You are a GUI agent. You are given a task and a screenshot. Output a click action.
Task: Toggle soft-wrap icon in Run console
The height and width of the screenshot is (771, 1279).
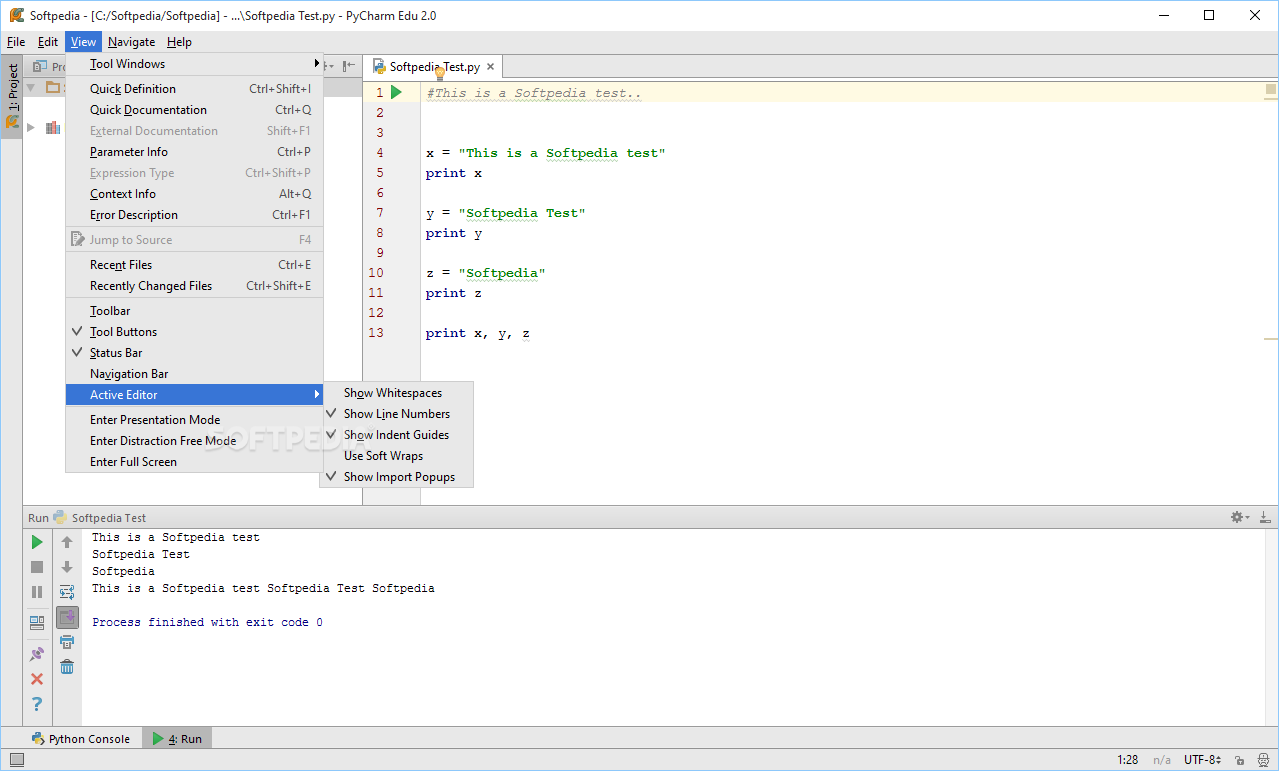67,592
